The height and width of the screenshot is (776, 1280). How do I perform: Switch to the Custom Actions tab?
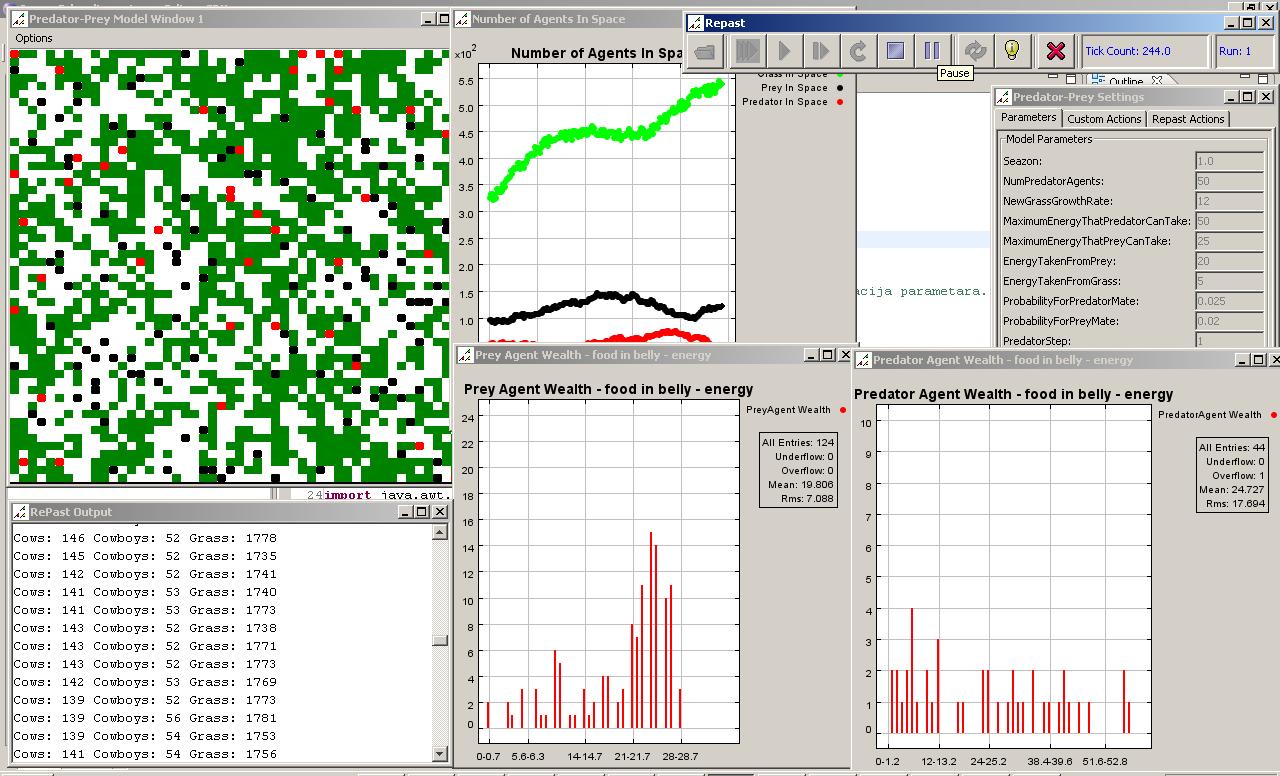1104,119
